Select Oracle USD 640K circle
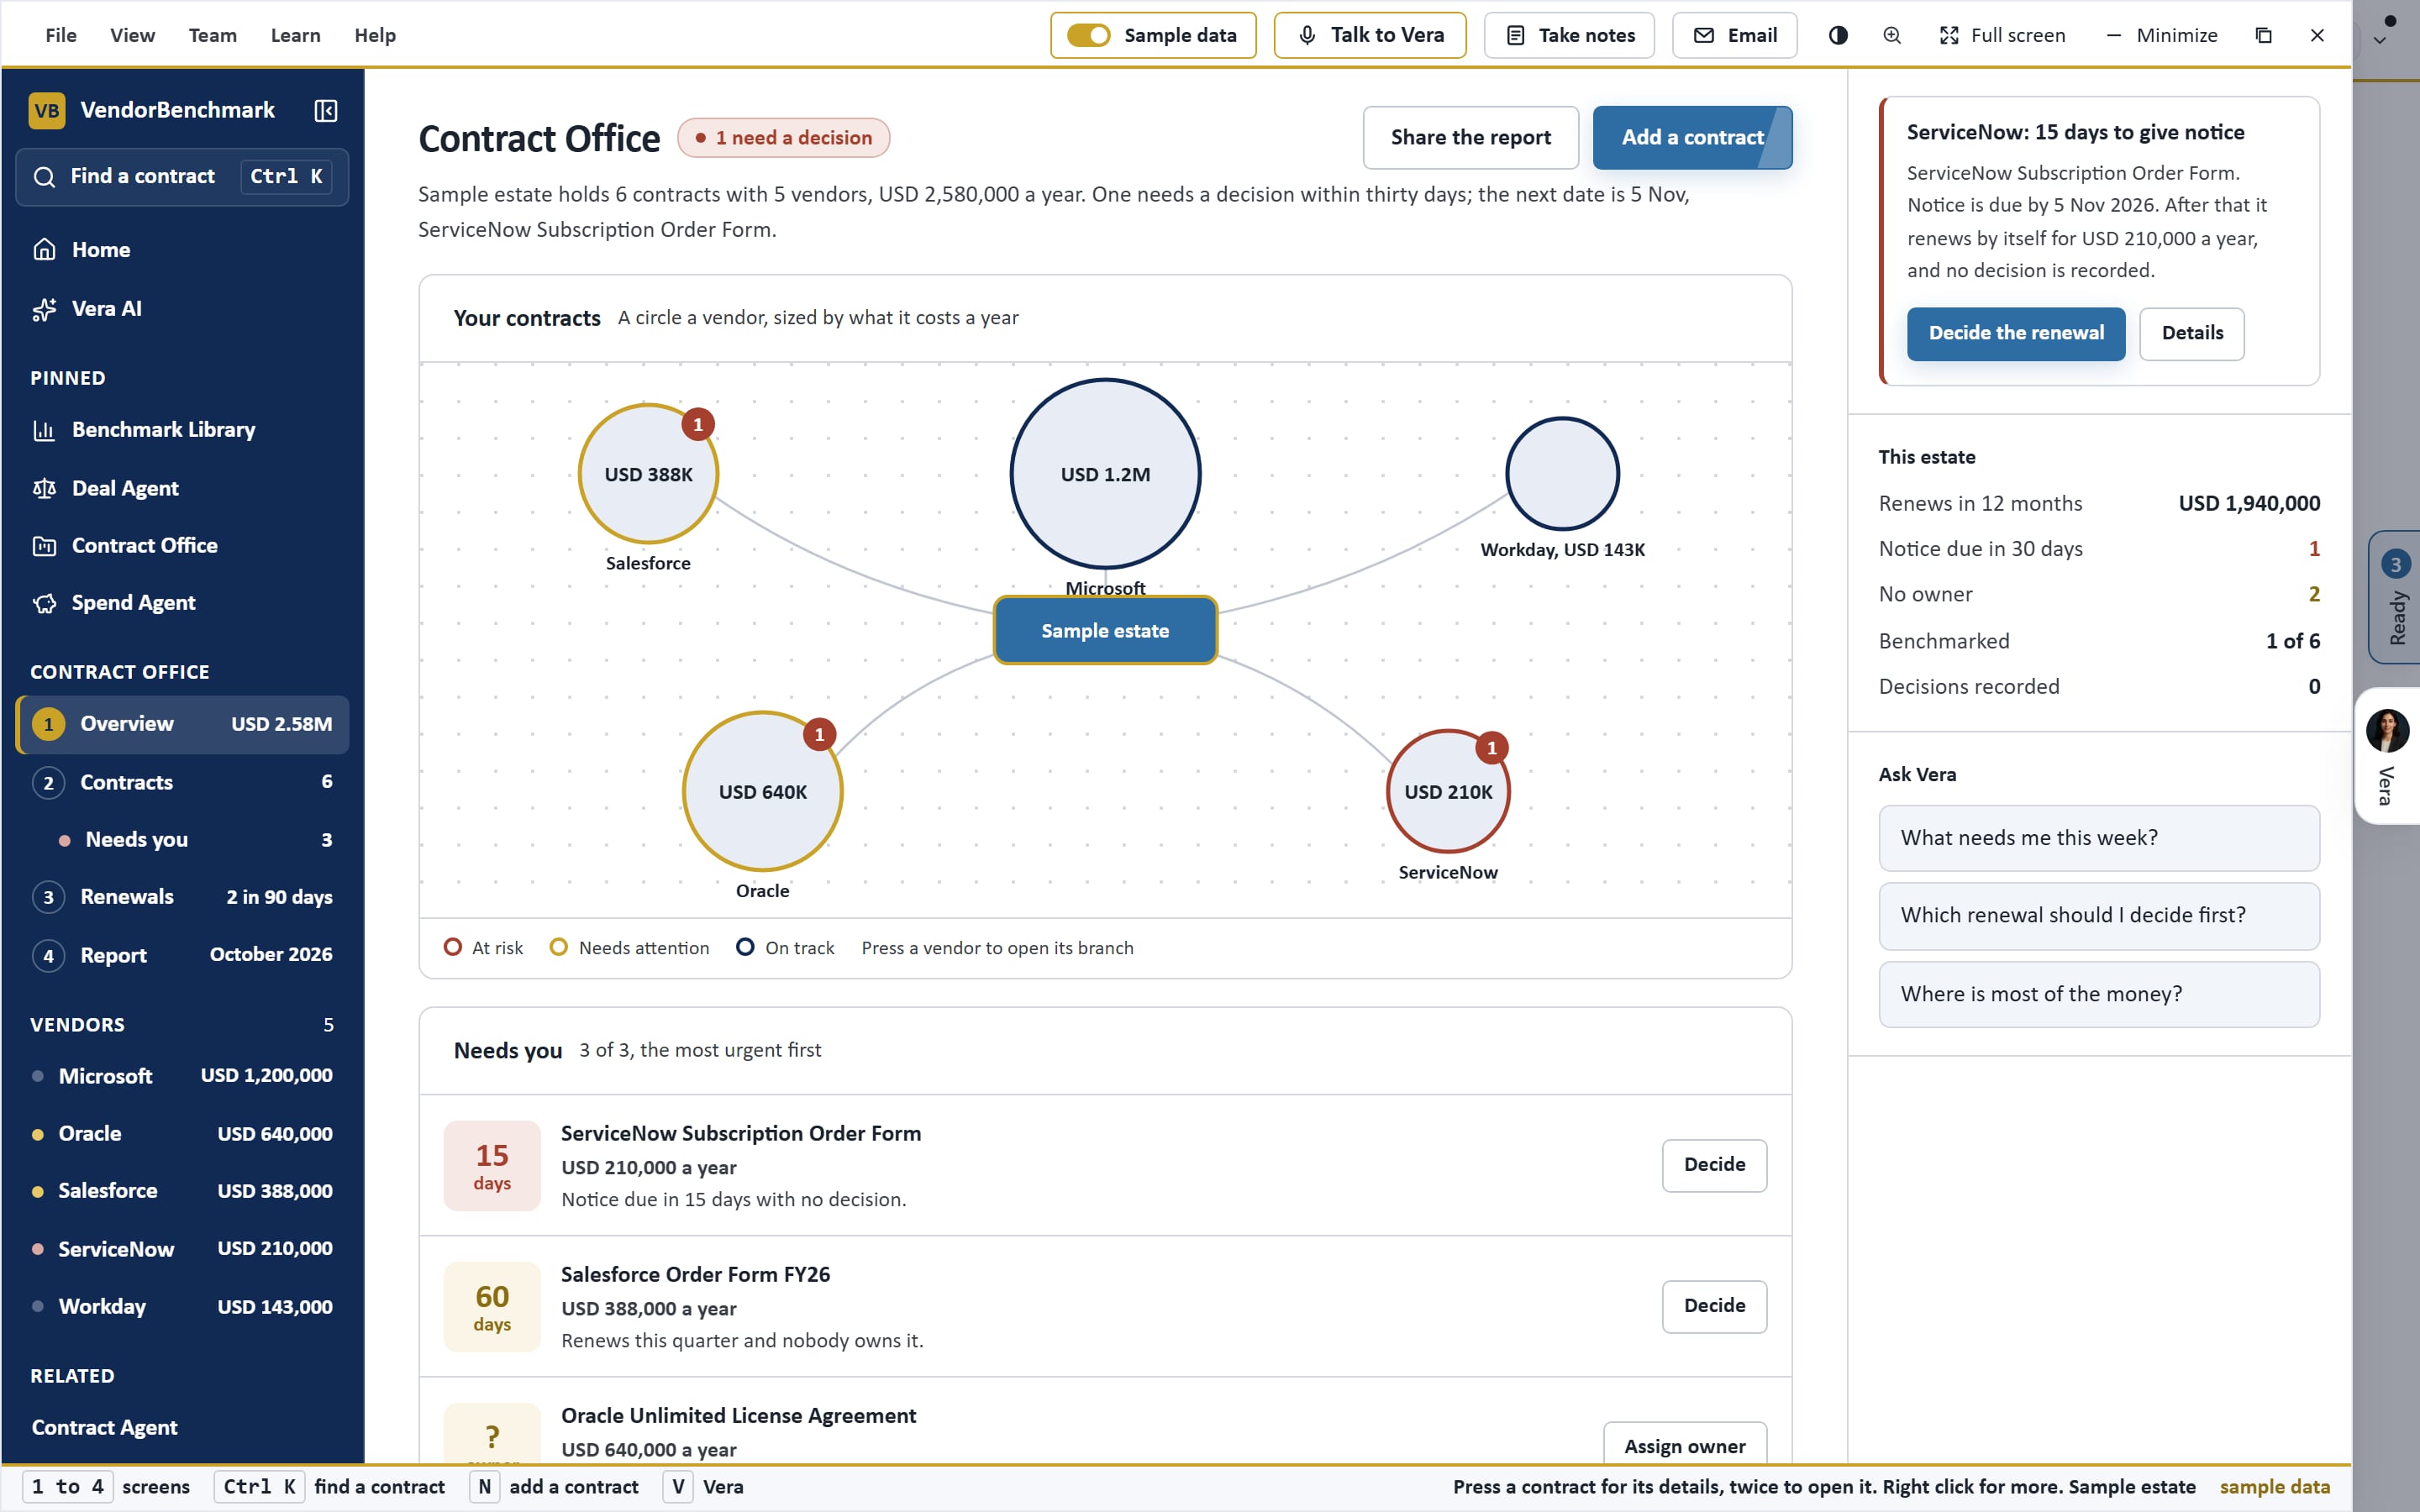Screen dimensions: 2420x1512 [x=762, y=791]
